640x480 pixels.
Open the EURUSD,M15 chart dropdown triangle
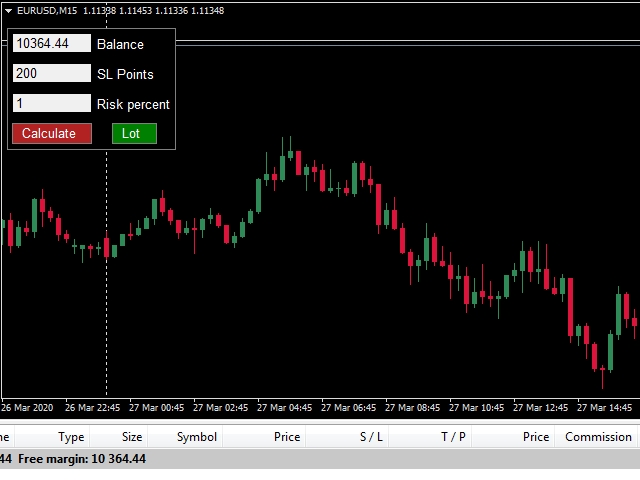click(8, 11)
